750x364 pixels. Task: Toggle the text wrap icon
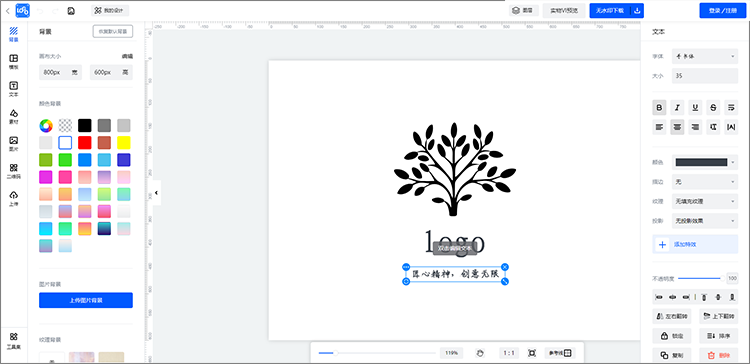(731, 108)
